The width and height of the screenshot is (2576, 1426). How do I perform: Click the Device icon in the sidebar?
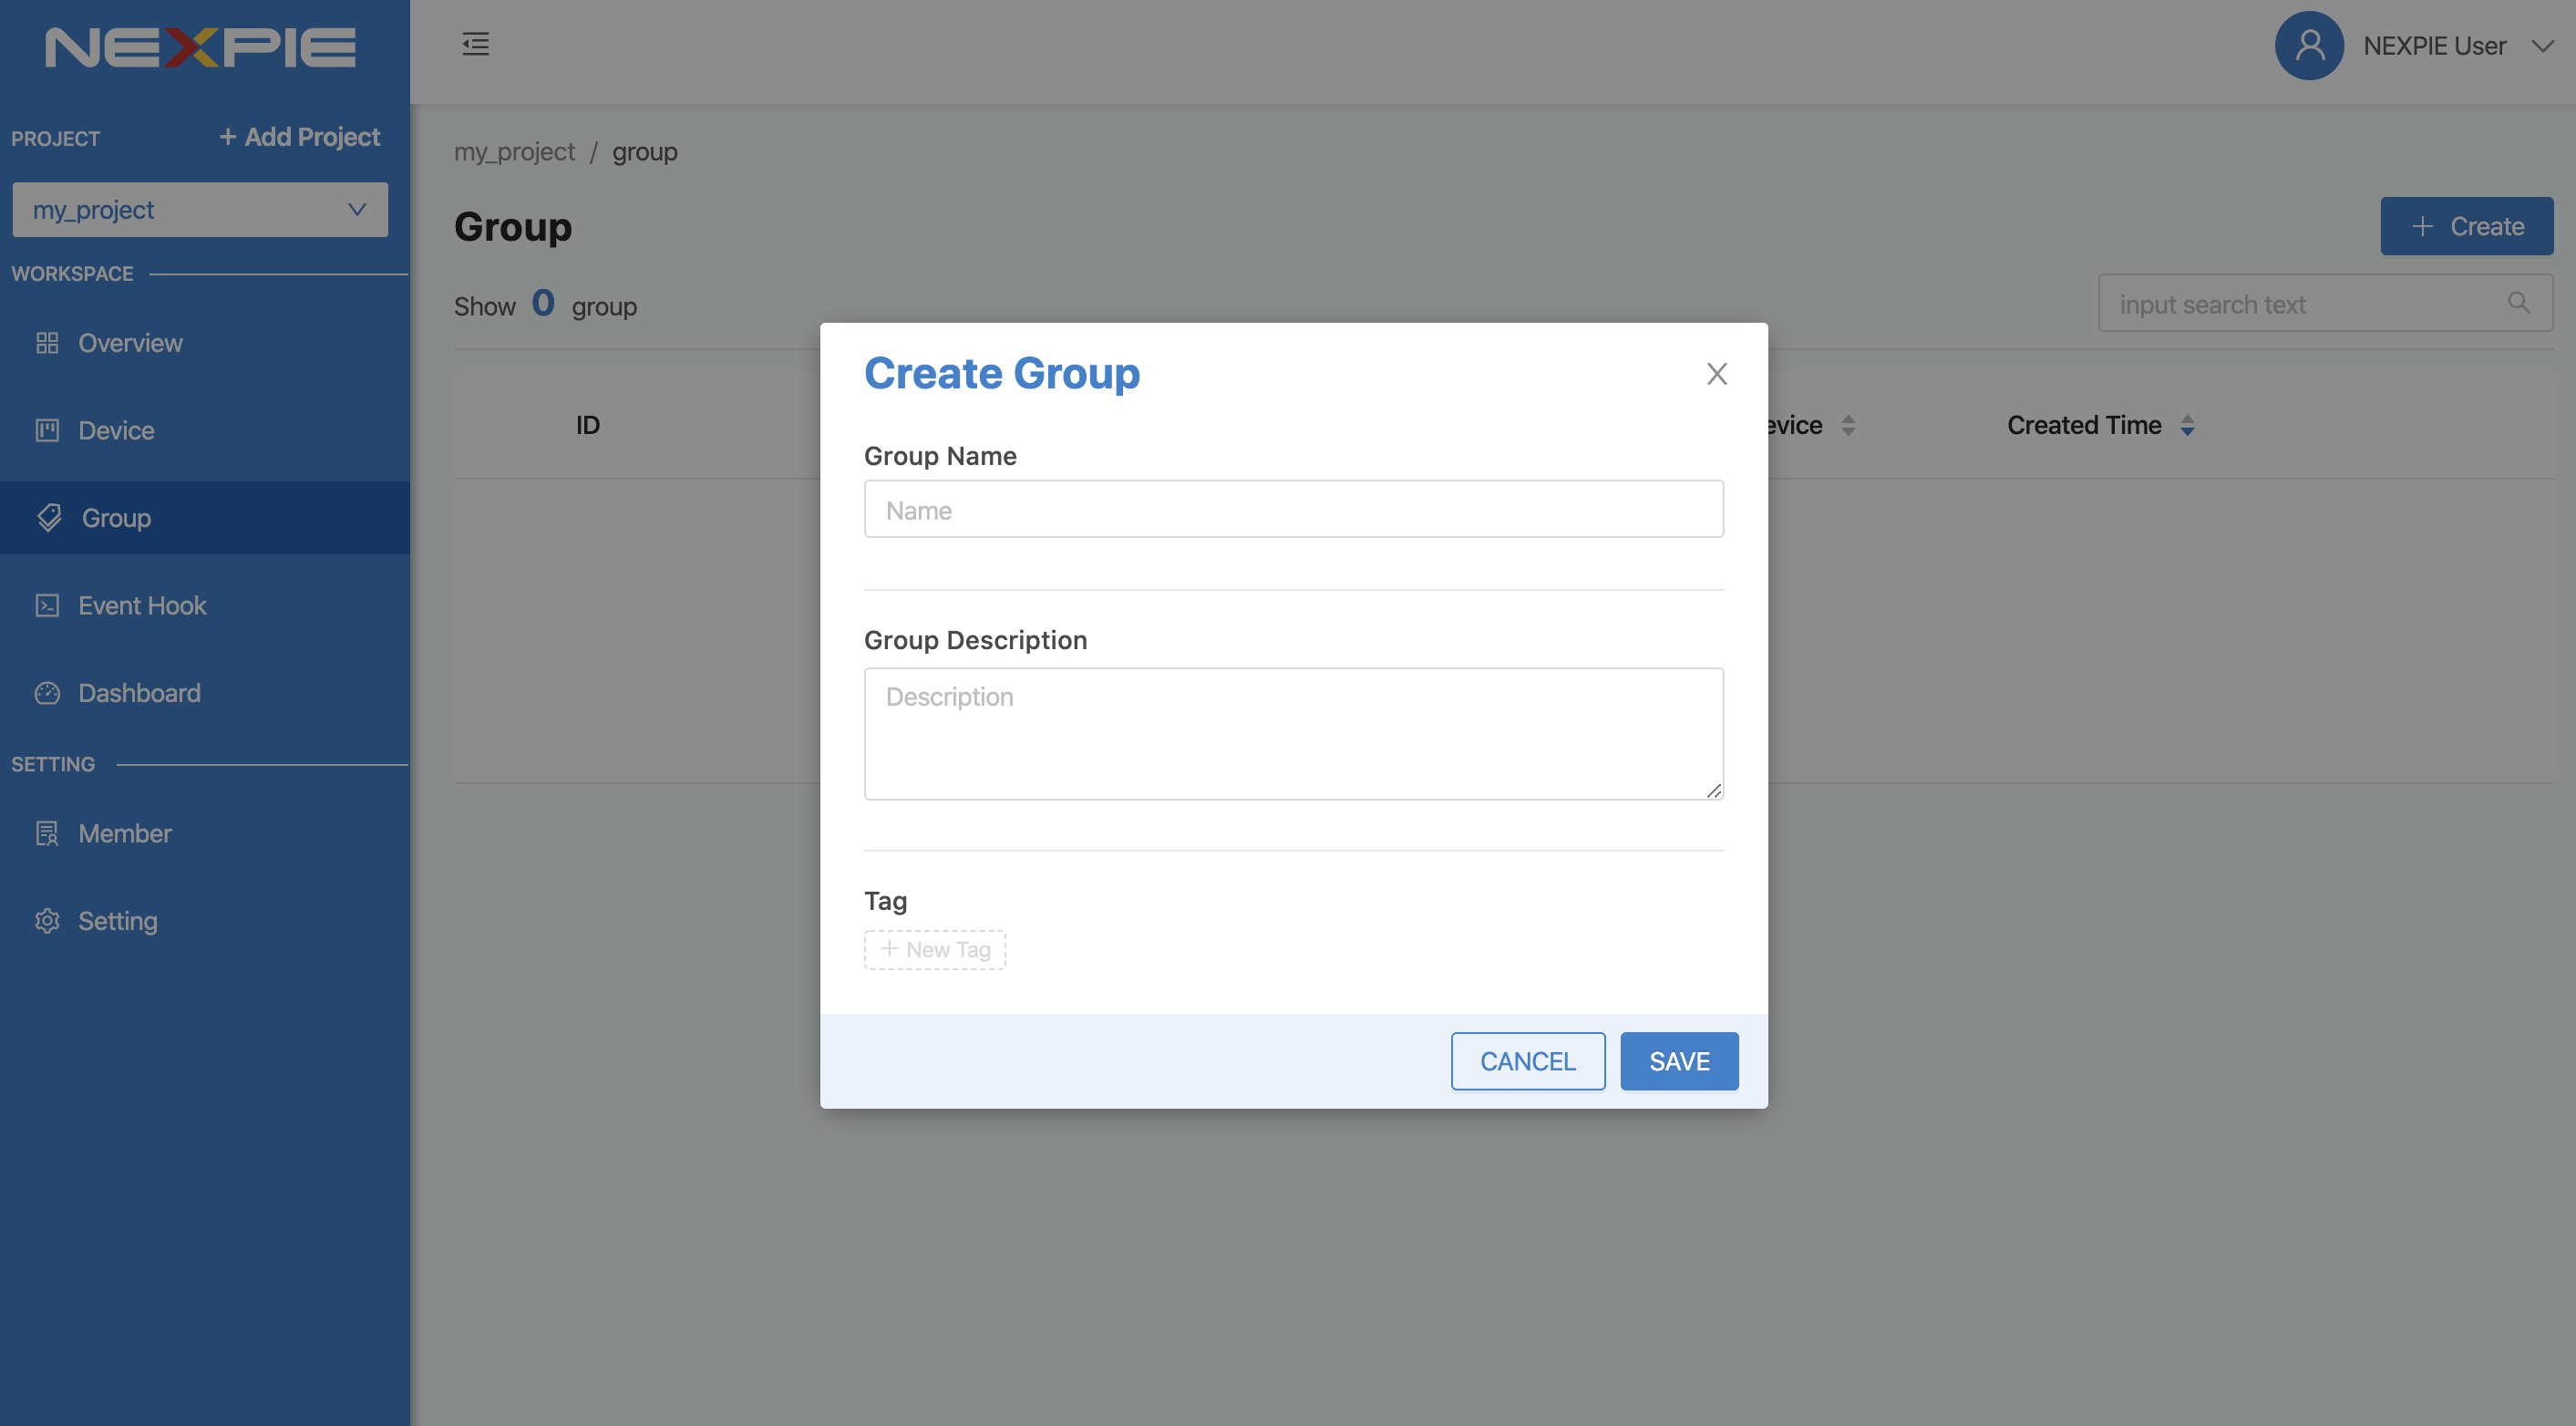(47, 430)
